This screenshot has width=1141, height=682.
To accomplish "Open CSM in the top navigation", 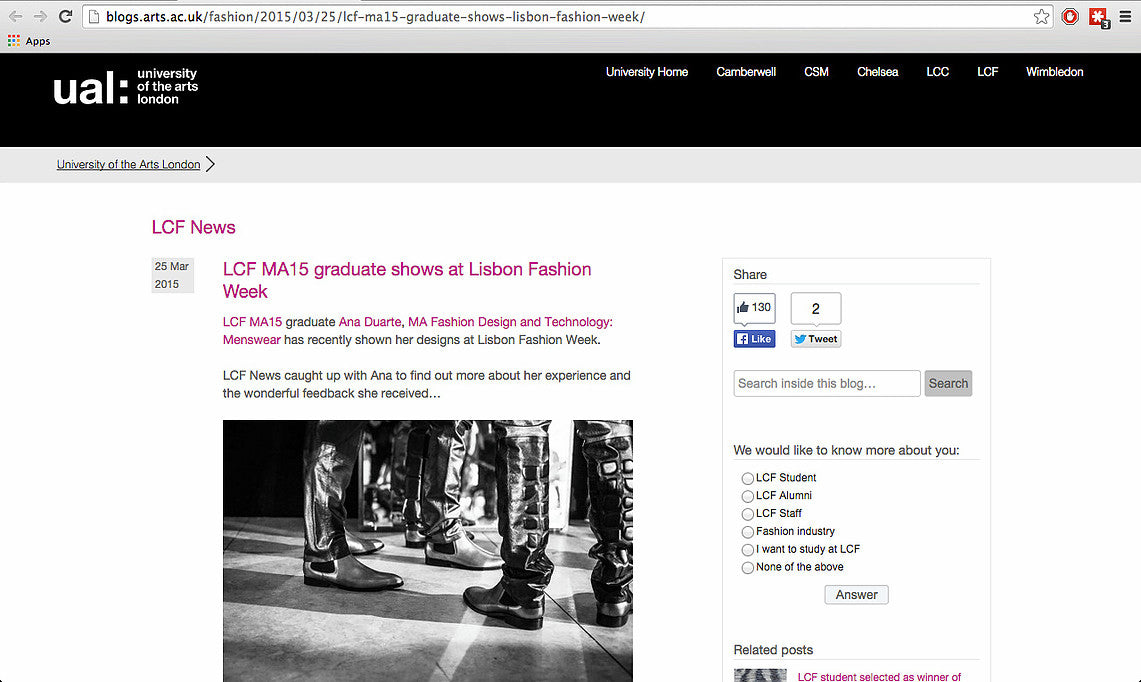I will [816, 72].
